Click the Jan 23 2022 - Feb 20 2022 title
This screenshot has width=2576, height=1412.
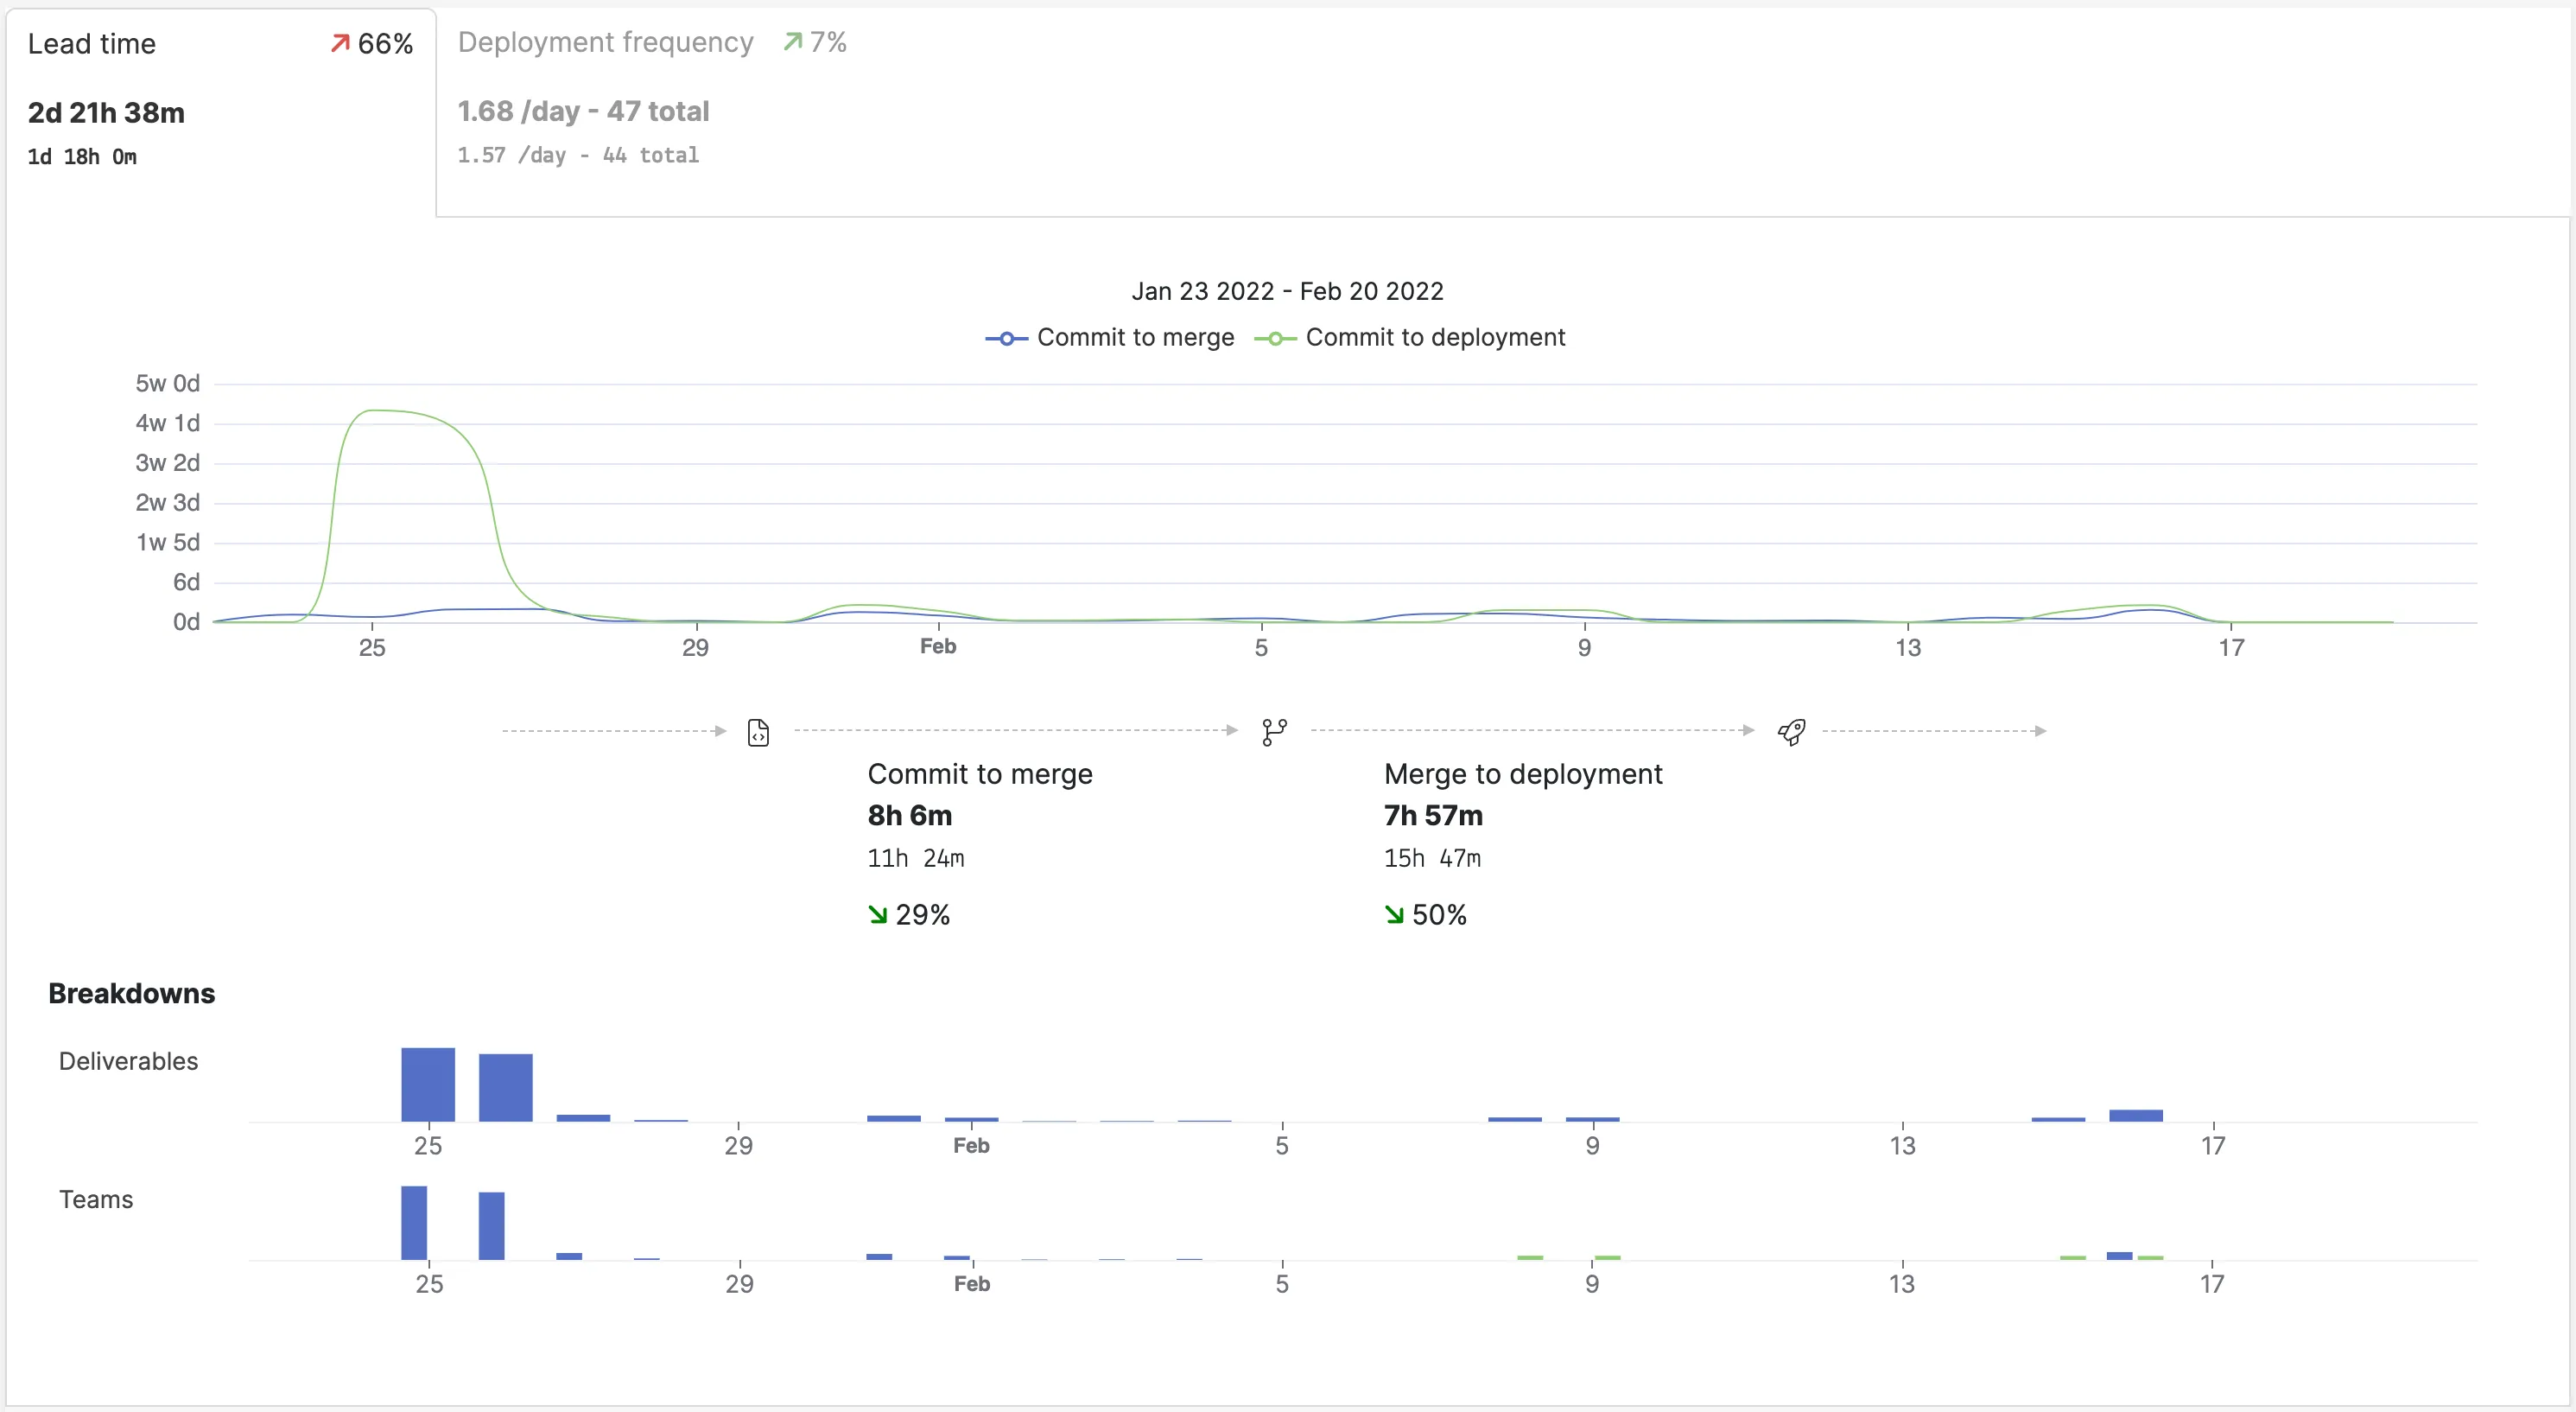coord(1287,291)
